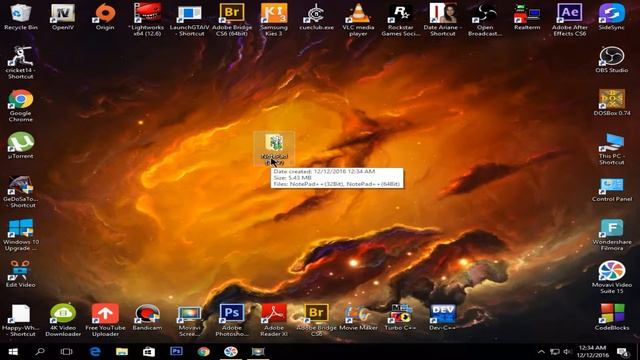Open the network tray icon
The width and height of the screenshot is (640, 360).
click(555, 351)
